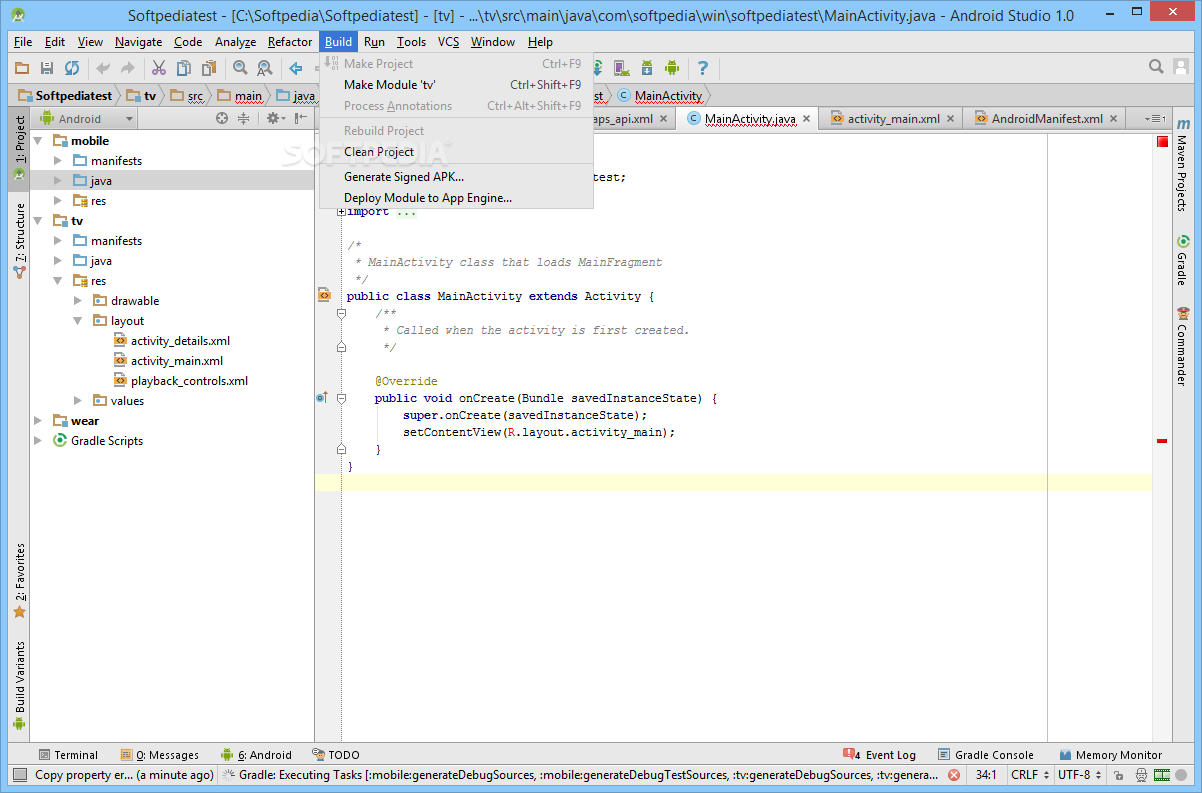Screen dimensions: 1202x793
Task: Open the TODO tool window
Action: tap(335, 755)
